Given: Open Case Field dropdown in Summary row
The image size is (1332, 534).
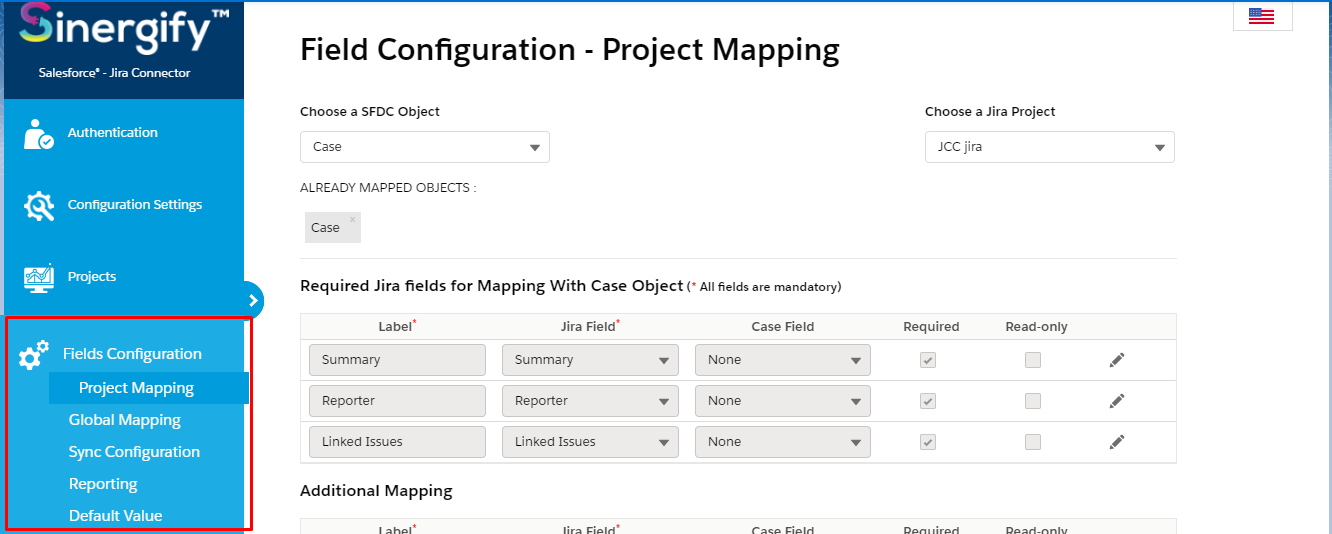Looking at the screenshot, I should click(783, 360).
